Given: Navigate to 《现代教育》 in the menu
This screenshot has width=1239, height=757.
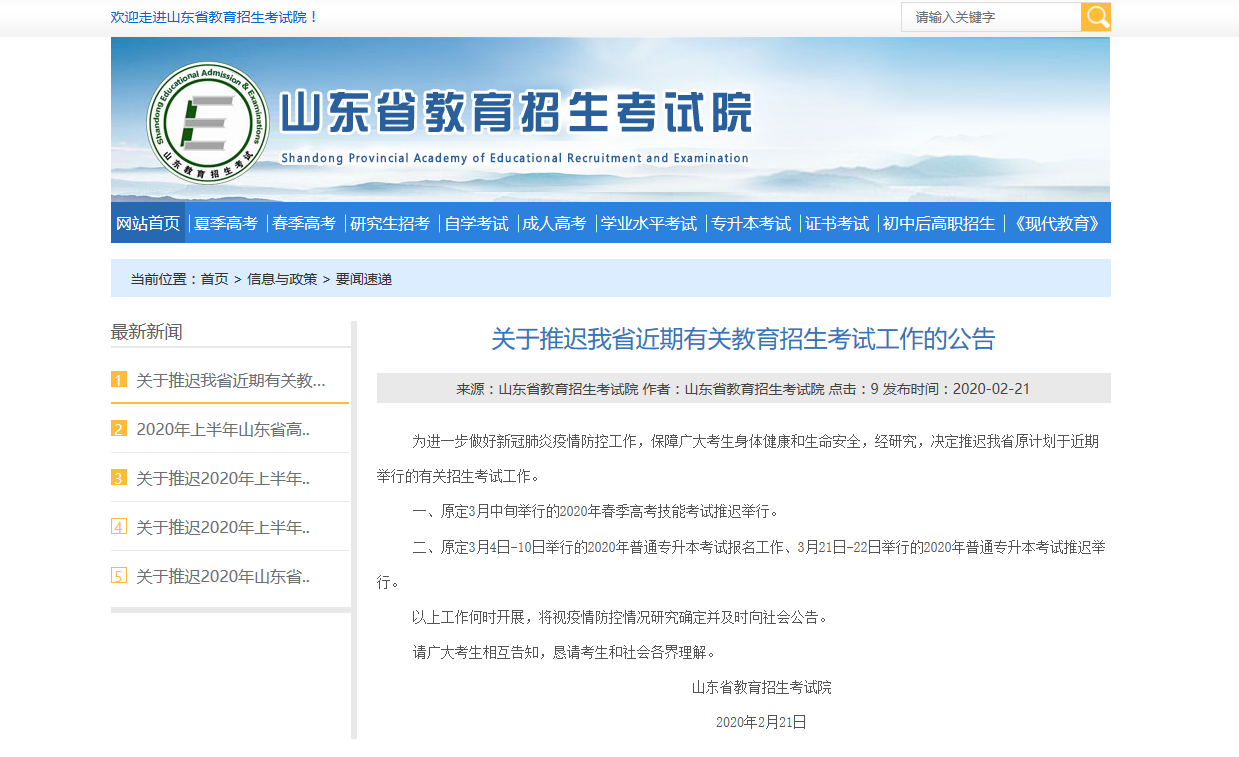Looking at the screenshot, I should tap(1057, 223).
